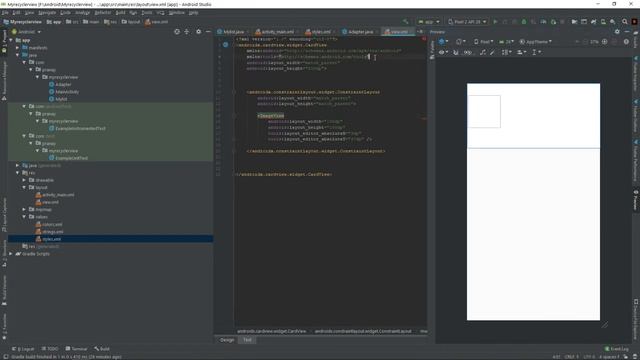
Task: Collapse the res folder in project tree
Action: tap(18, 173)
